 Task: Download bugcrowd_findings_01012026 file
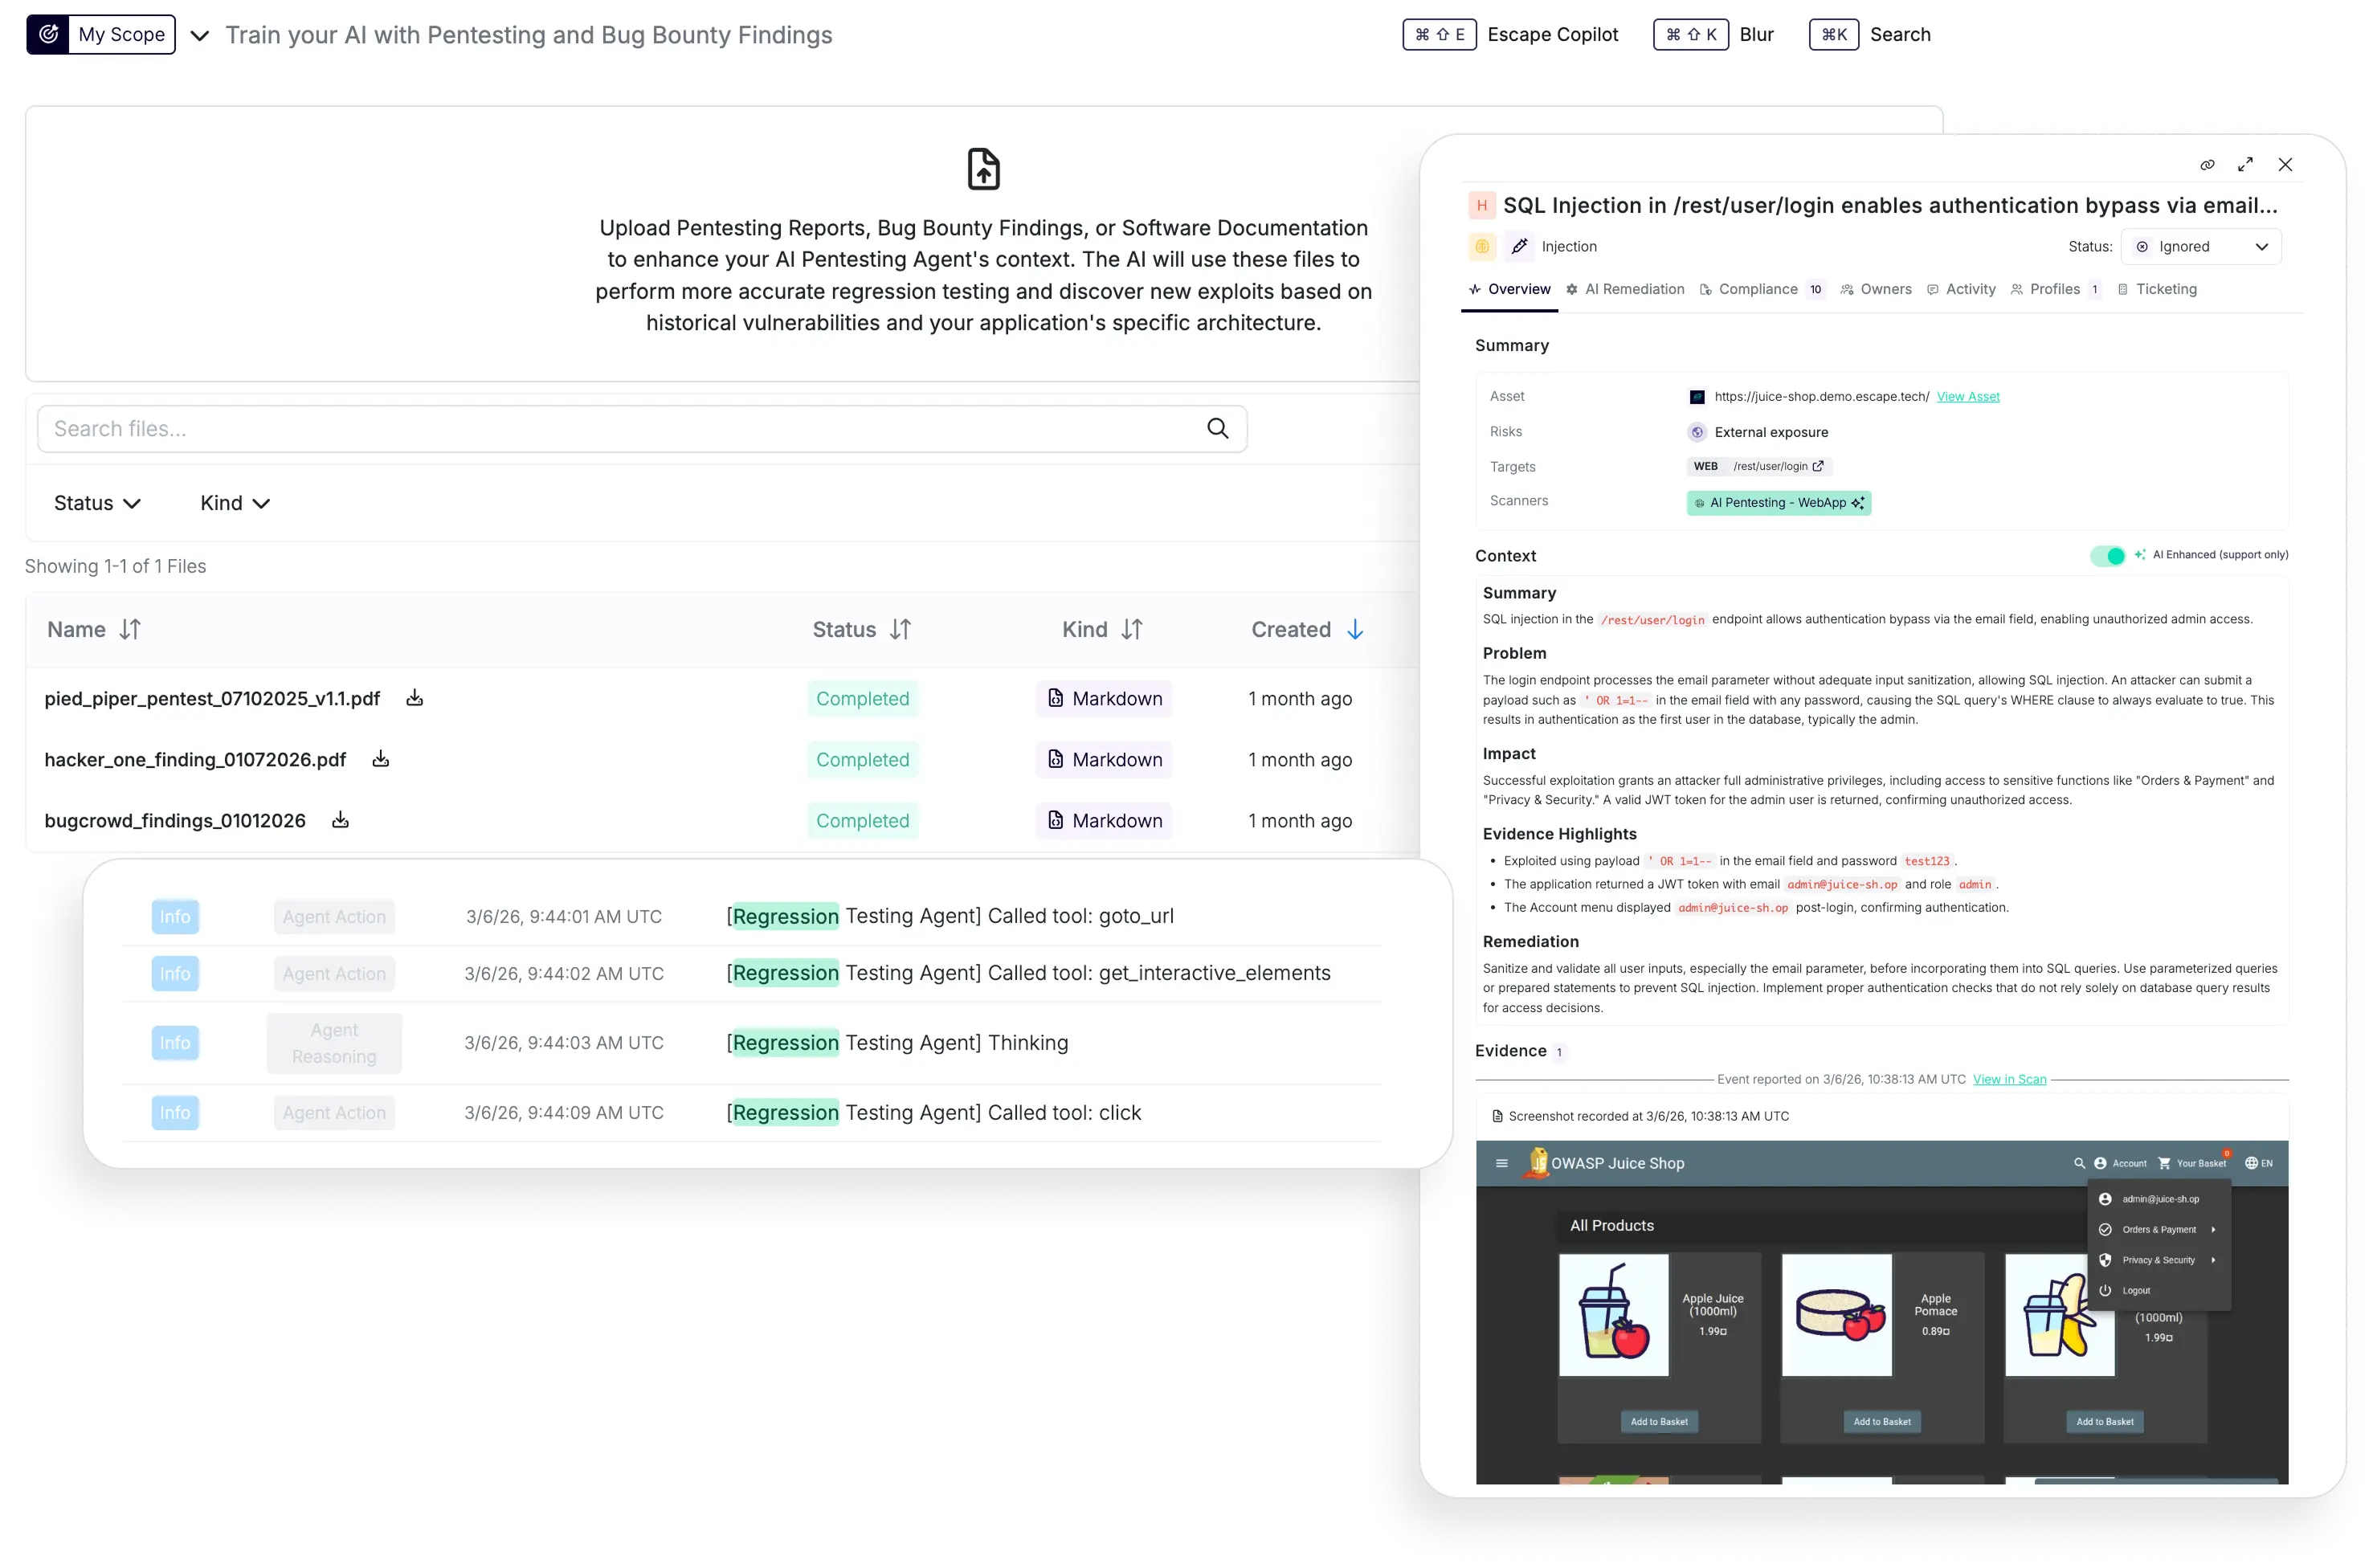pos(340,820)
